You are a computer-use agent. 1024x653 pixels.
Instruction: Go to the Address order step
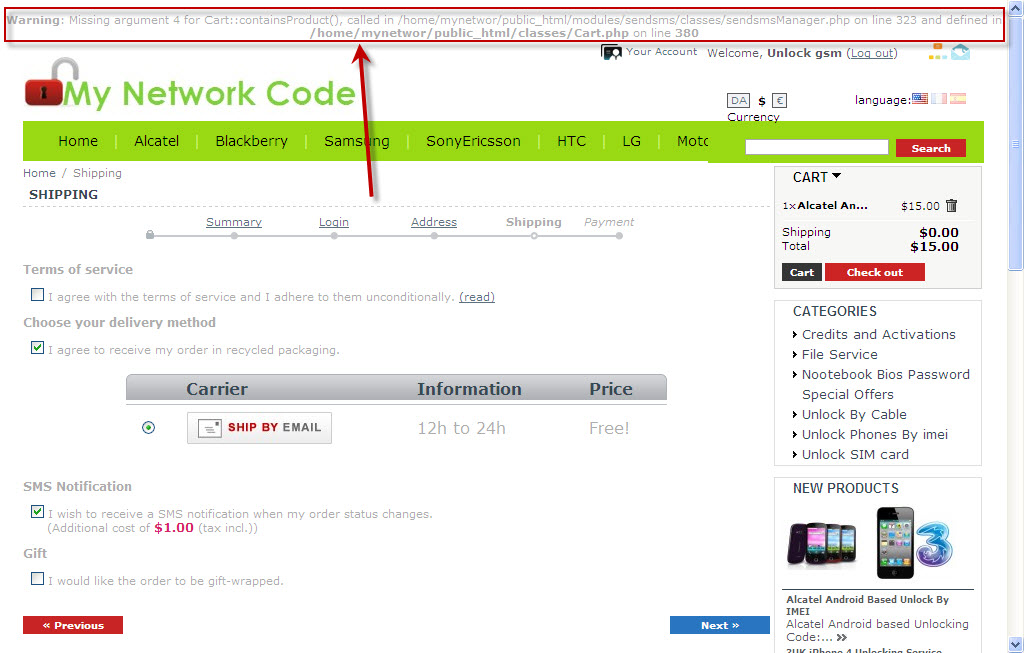coord(434,222)
